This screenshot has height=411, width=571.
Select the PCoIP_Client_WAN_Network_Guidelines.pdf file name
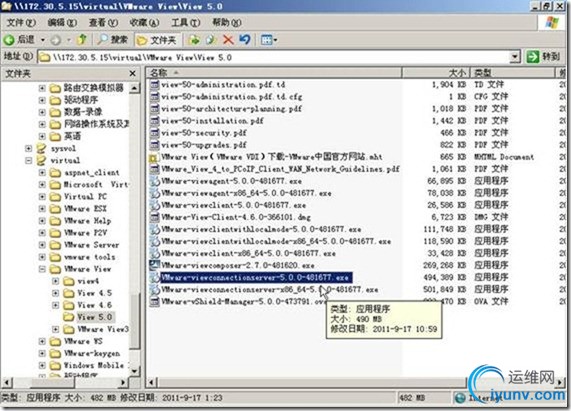(x=280, y=169)
